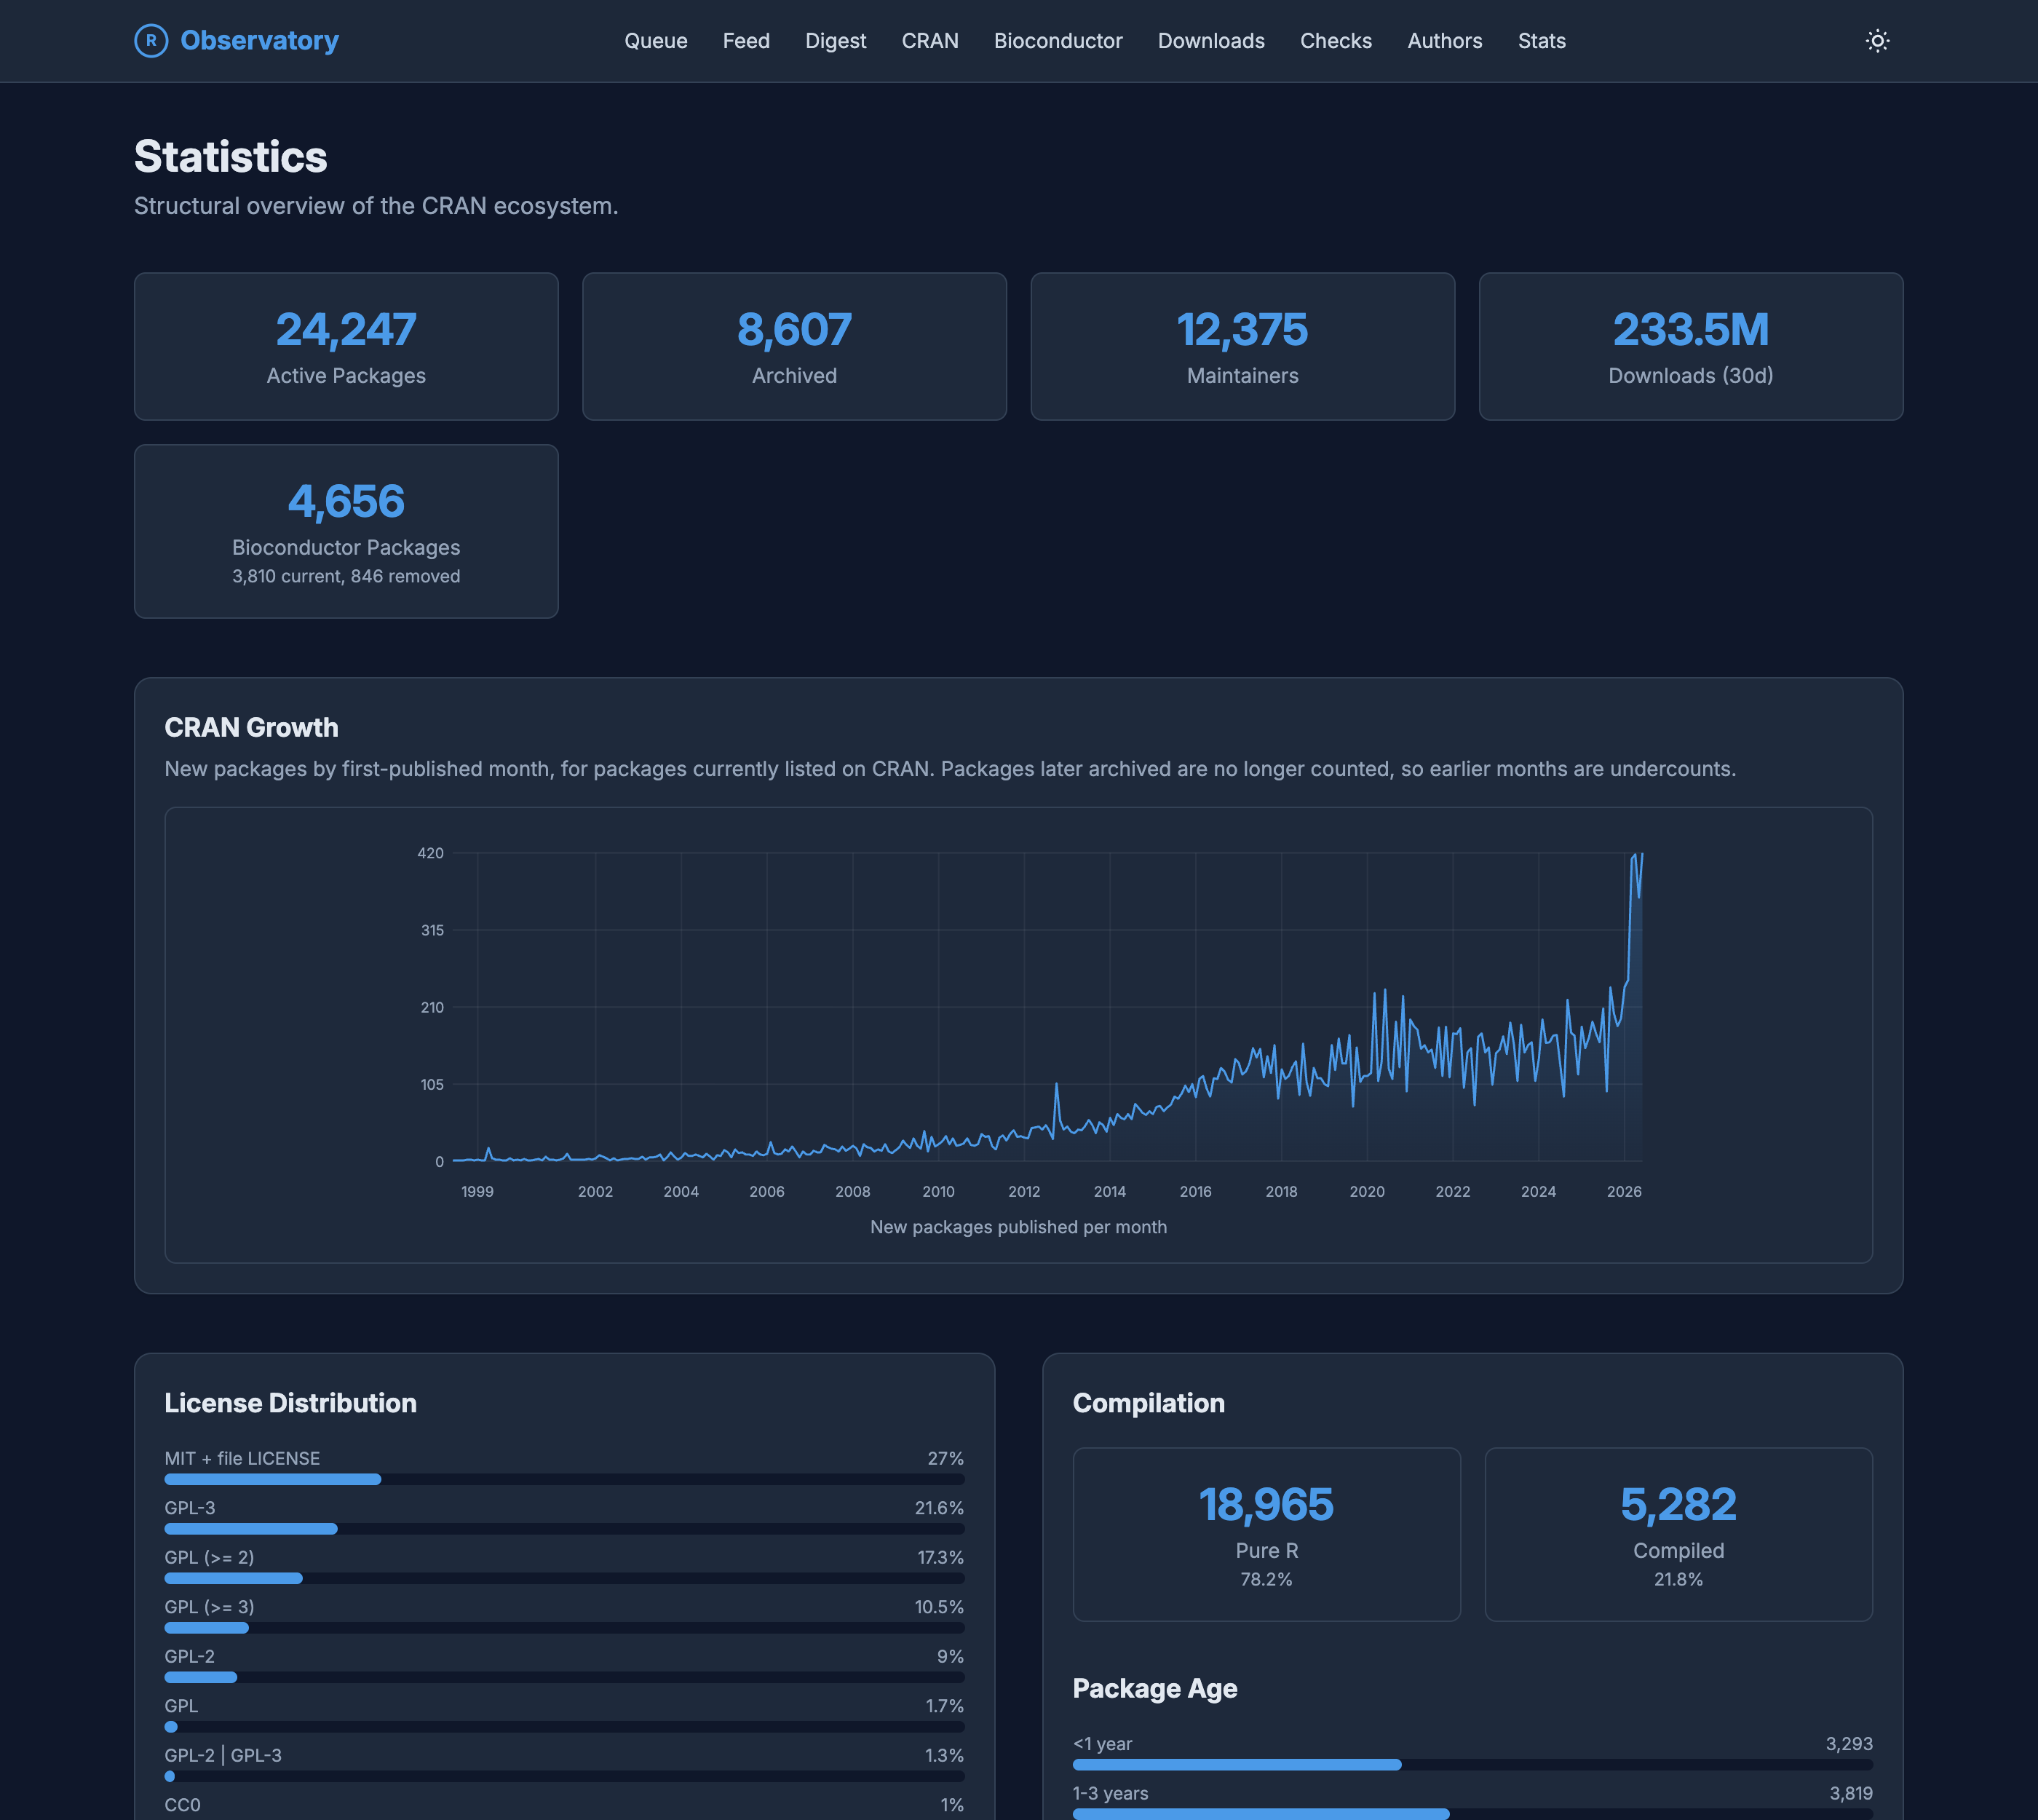Click the 233.5M Downloads (30d) card
The width and height of the screenshot is (2038, 1820).
click(x=1691, y=346)
